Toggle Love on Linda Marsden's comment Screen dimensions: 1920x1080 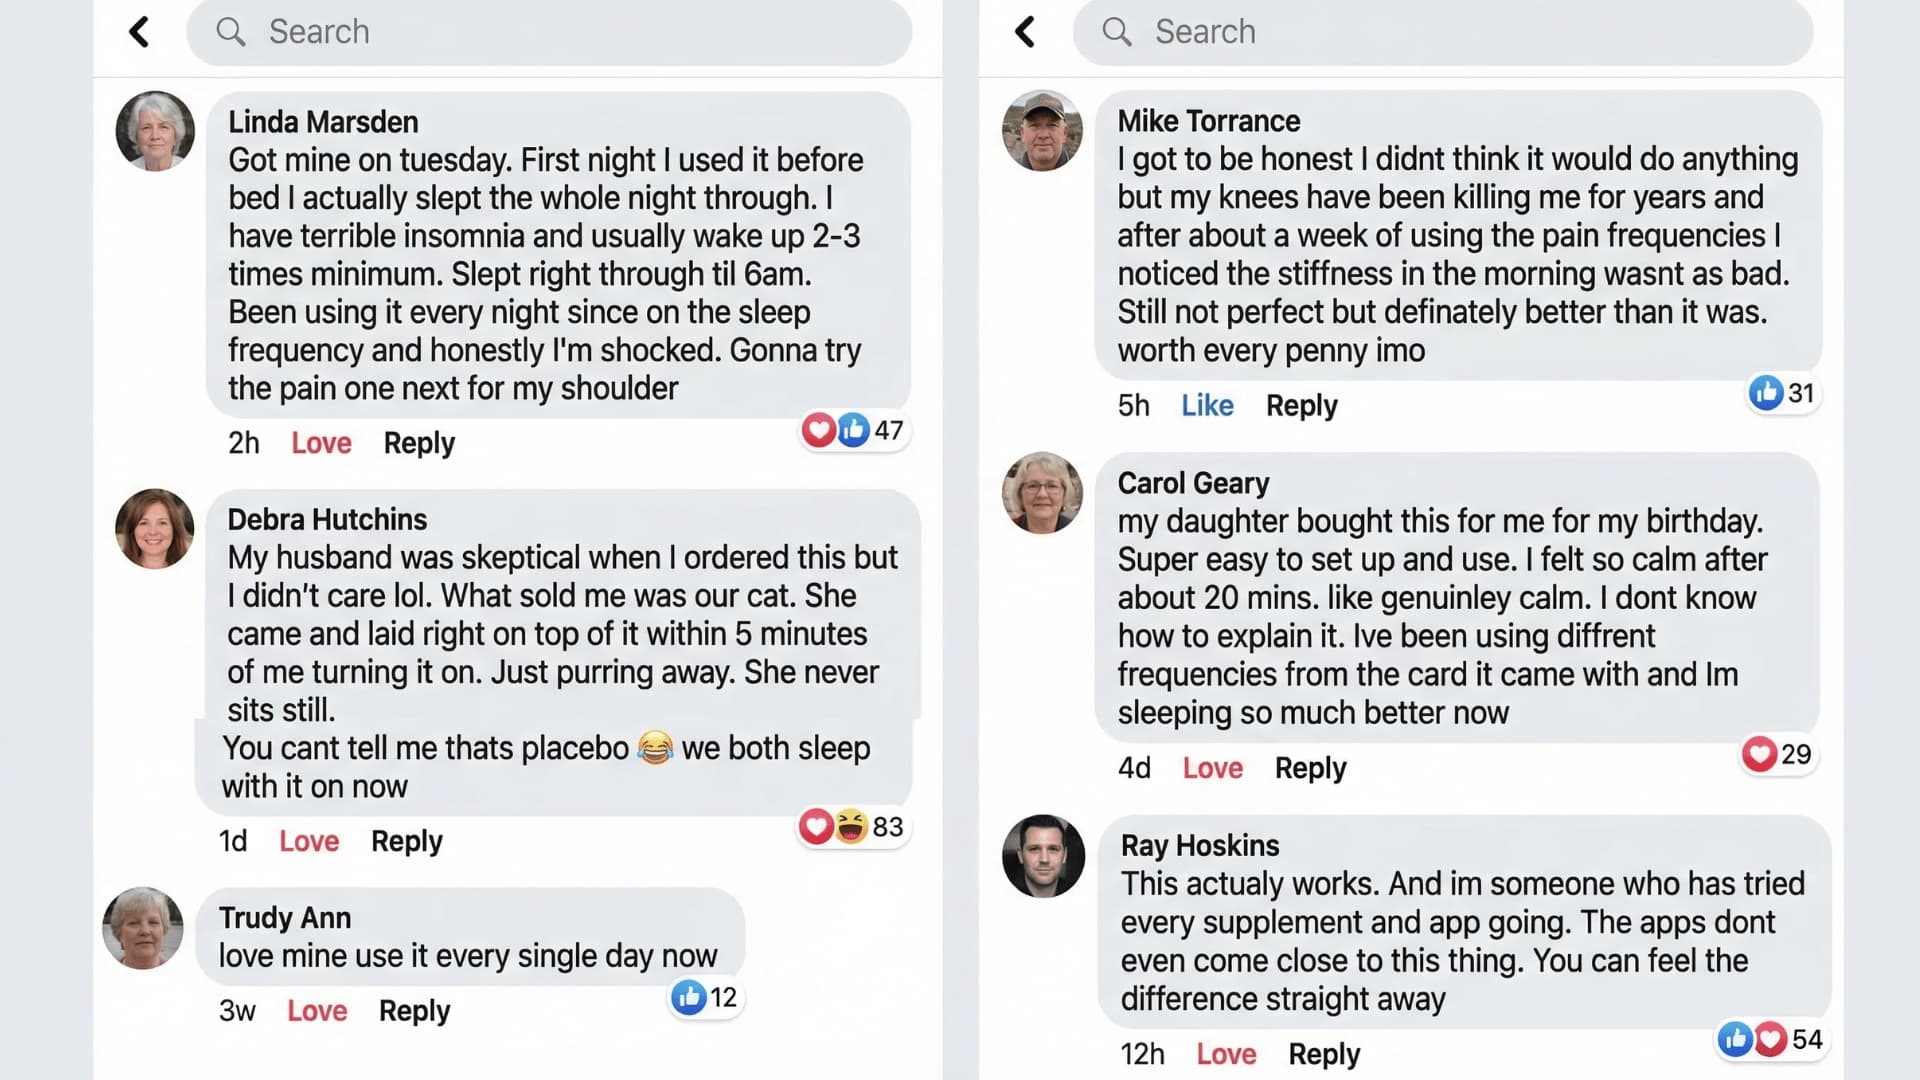321,443
